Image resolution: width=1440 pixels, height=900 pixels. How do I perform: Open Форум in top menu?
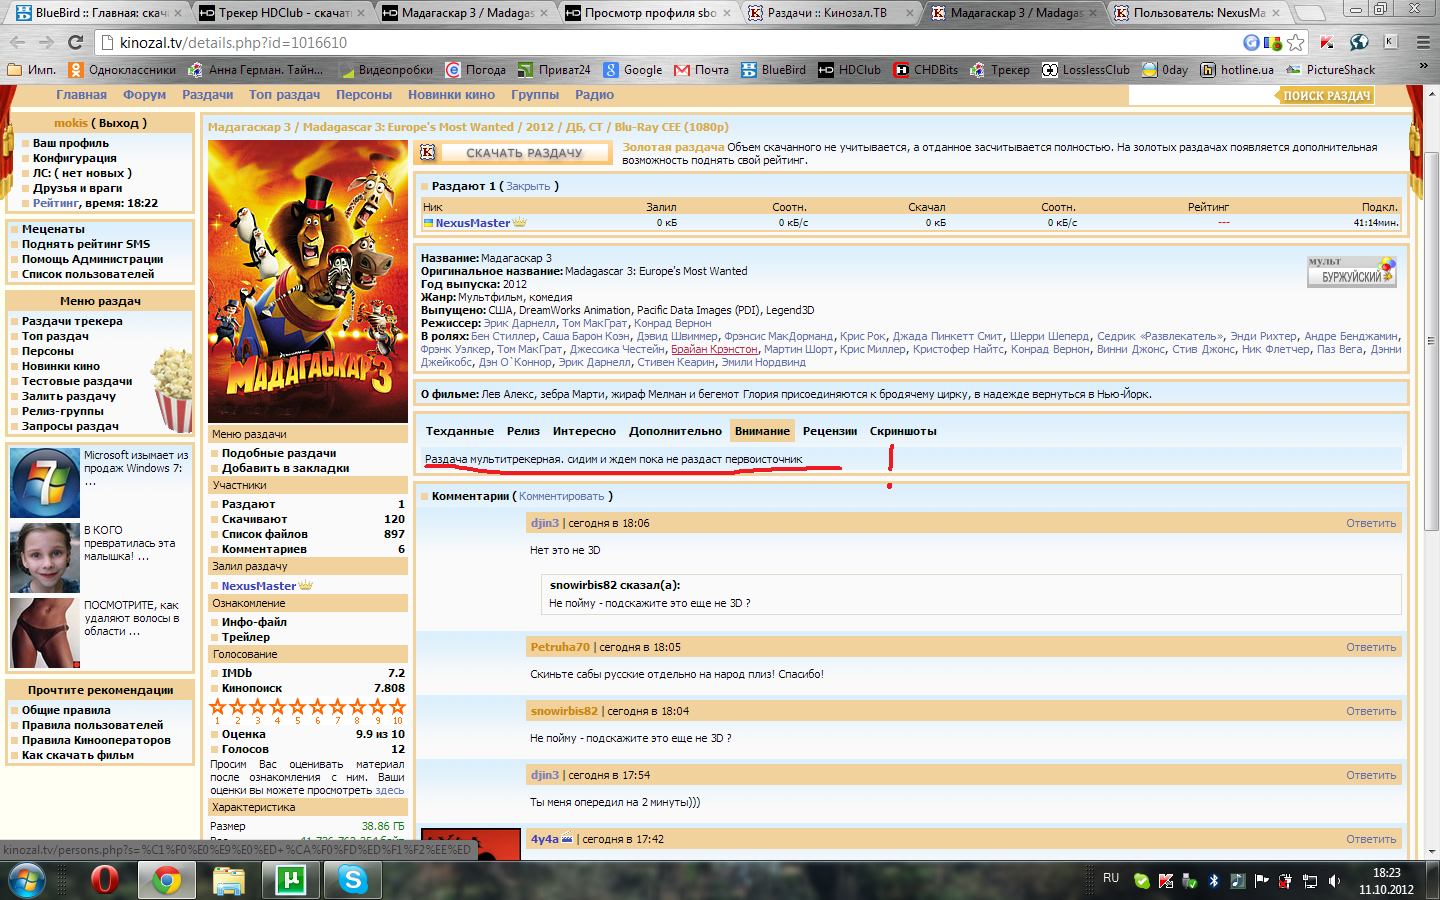pyautogui.click(x=144, y=95)
